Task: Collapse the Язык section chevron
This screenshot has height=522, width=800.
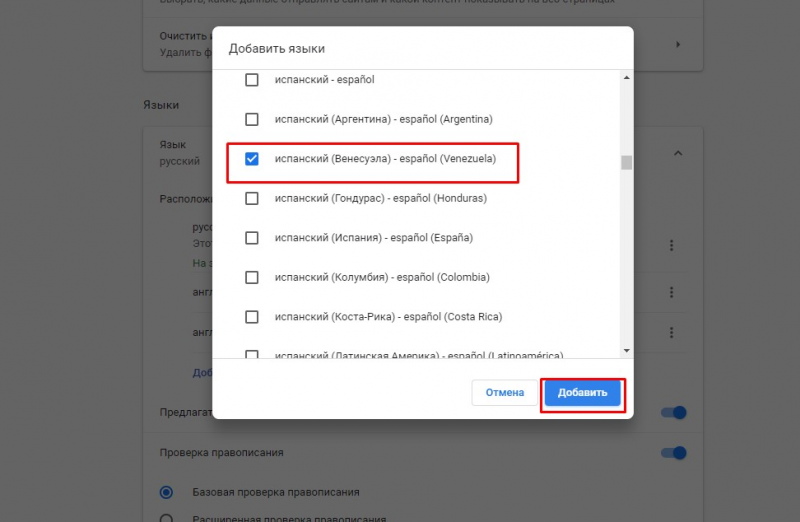Action: pos(677,153)
